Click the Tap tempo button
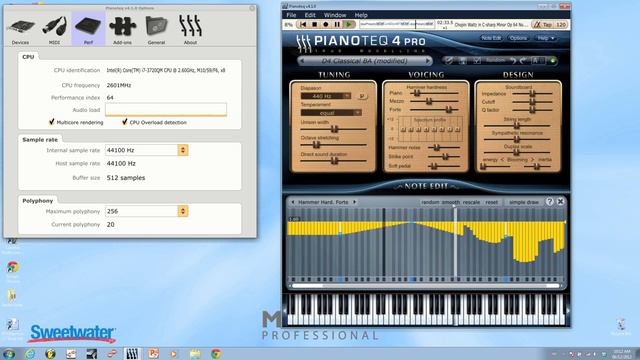 tap(547, 25)
